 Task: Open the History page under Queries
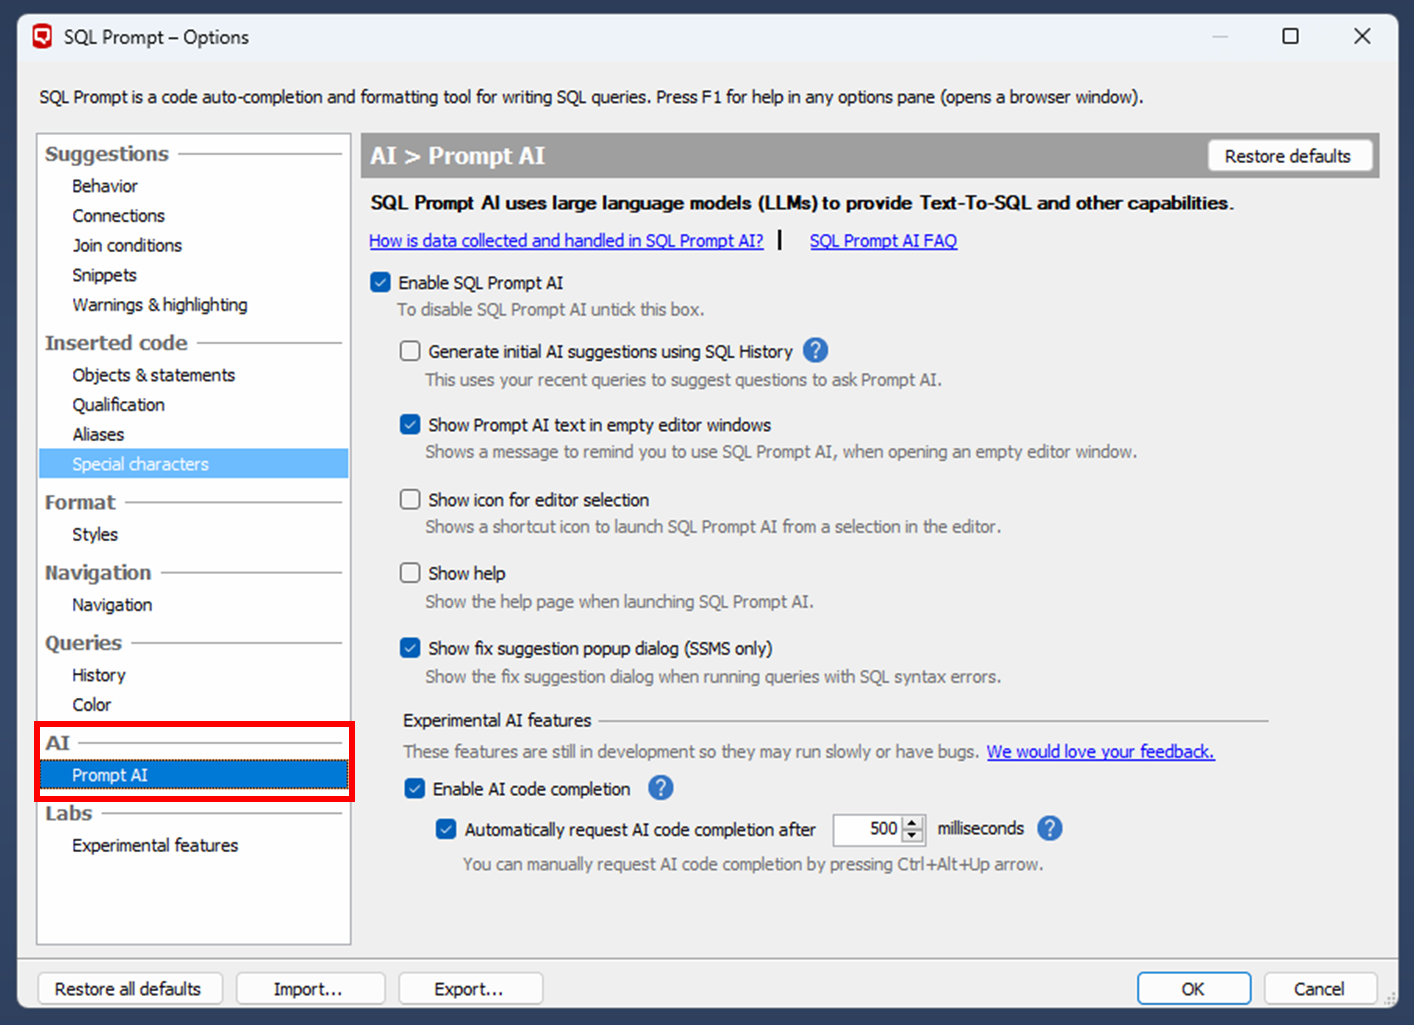pos(98,675)
